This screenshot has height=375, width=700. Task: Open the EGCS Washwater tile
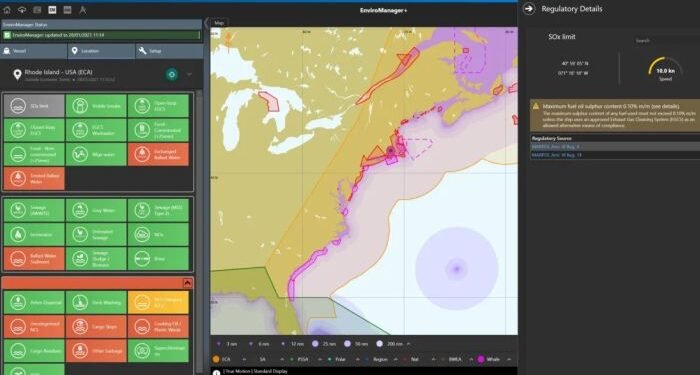96,130
